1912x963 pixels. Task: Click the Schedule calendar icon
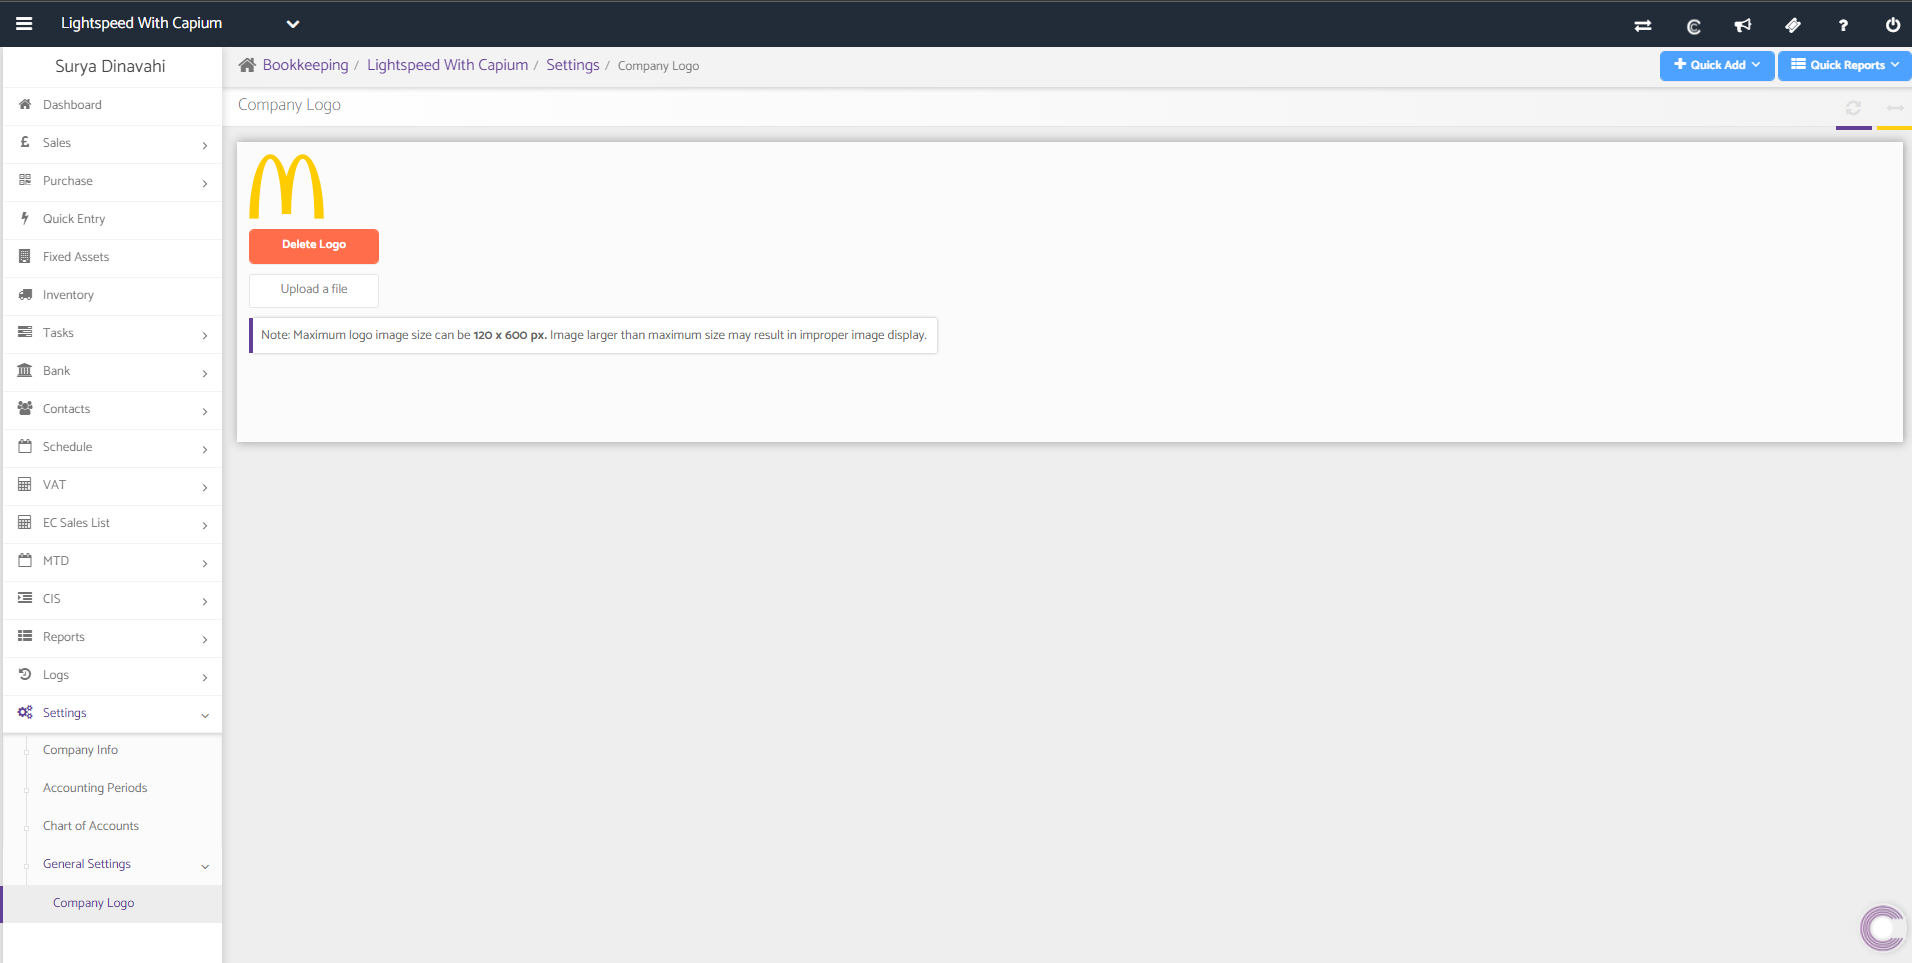pos(25,446)
